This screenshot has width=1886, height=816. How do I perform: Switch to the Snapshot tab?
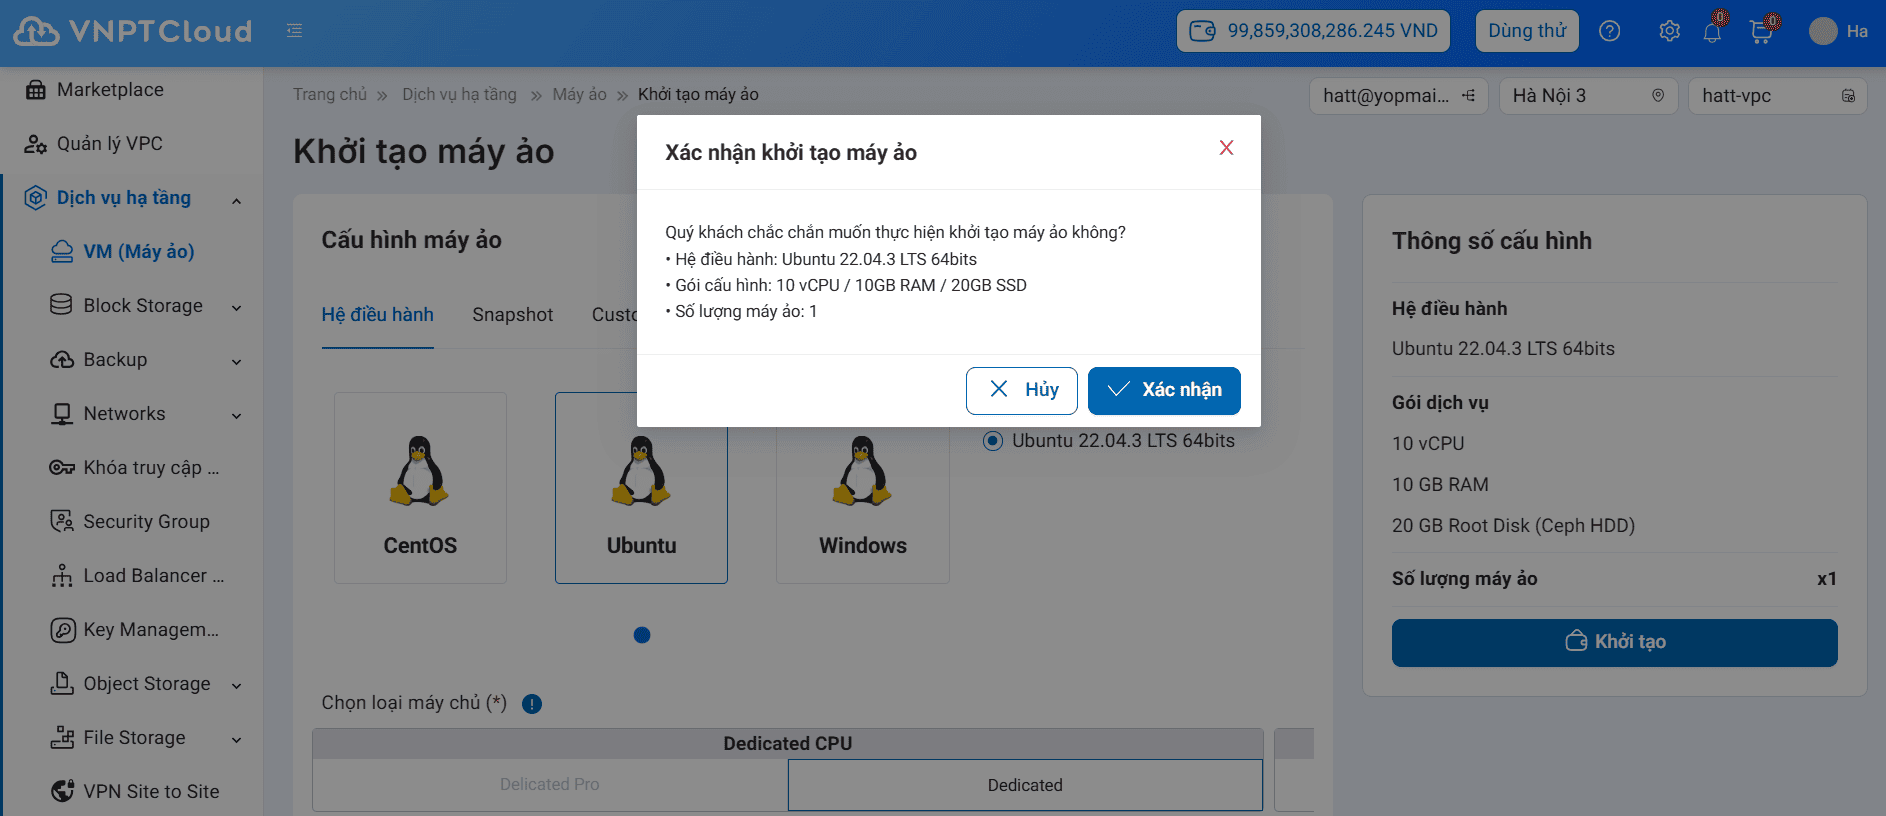click(512, 315)
